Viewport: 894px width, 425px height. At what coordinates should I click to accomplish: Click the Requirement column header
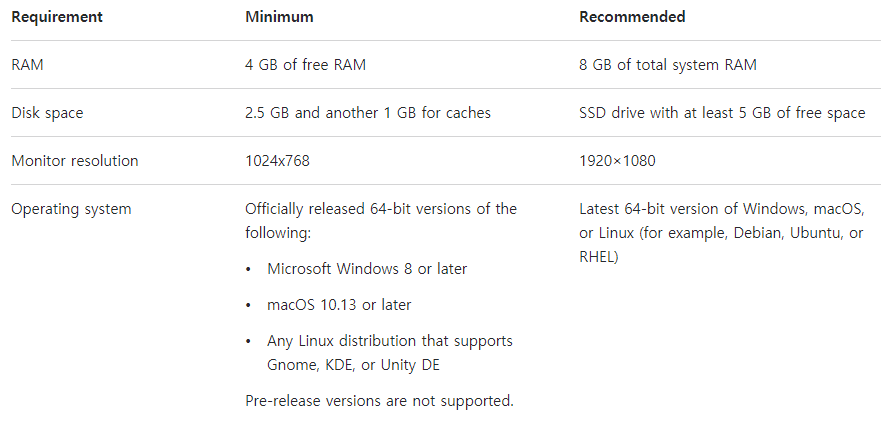[57, 17]
